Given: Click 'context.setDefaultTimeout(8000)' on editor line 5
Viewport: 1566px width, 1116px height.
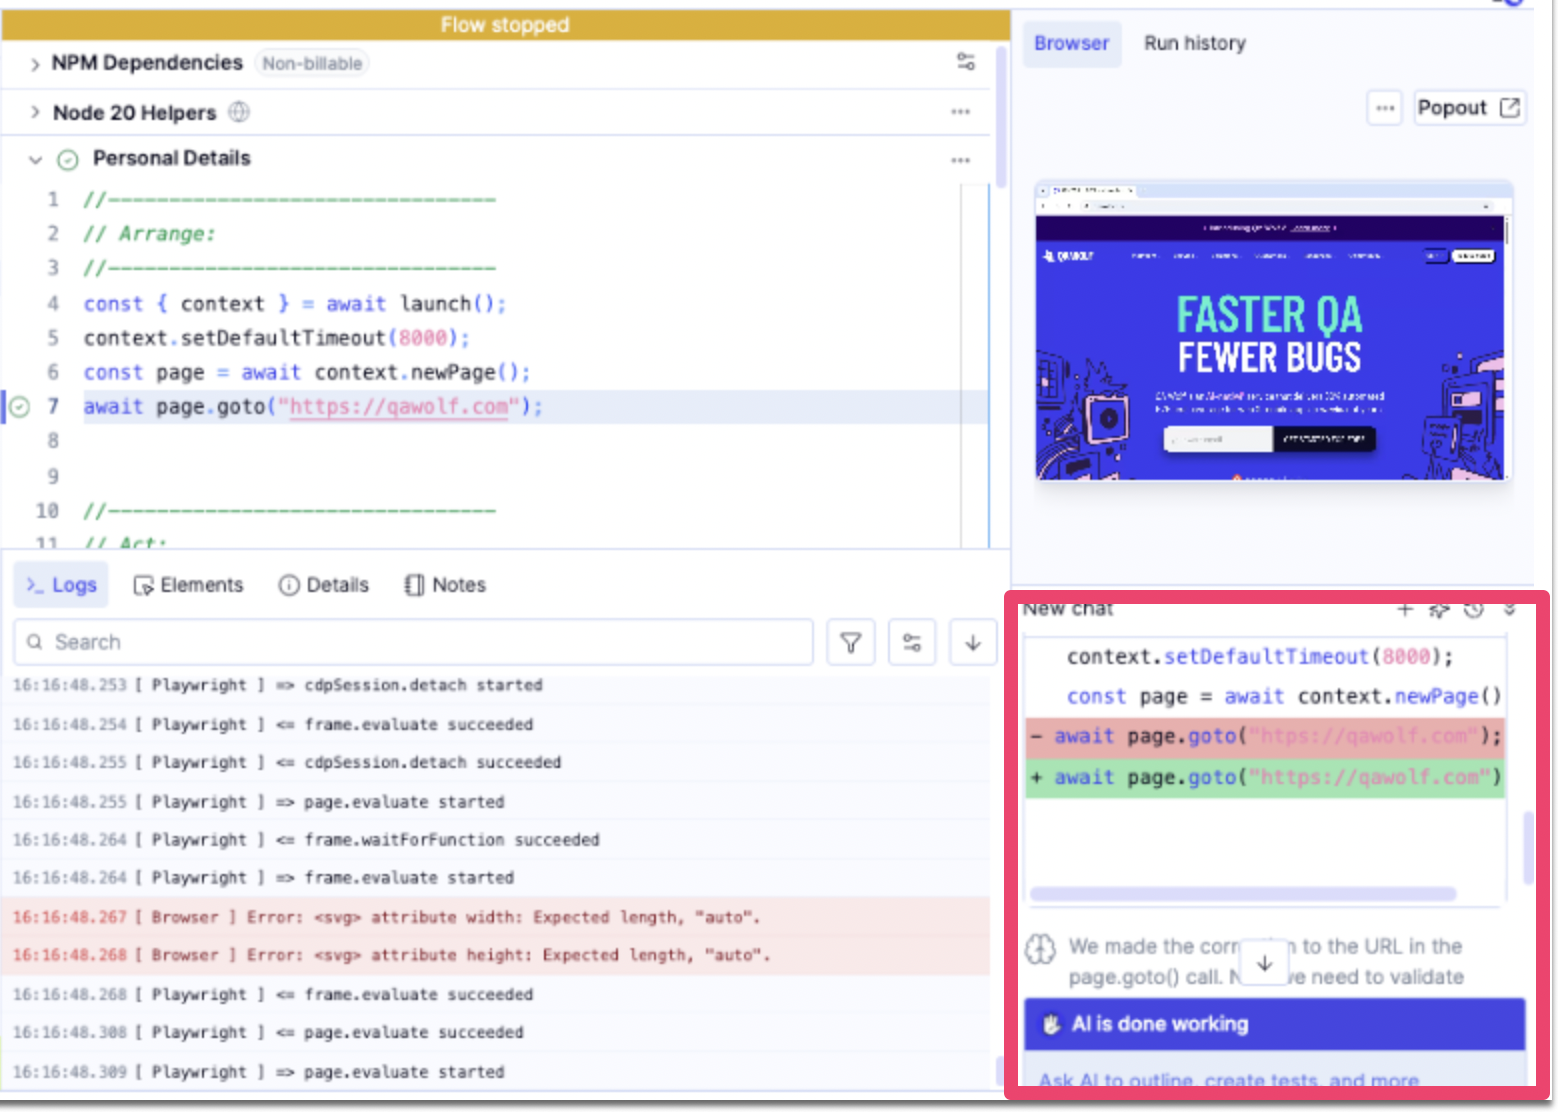Looking at the screenshot, I should pos(277,338).
